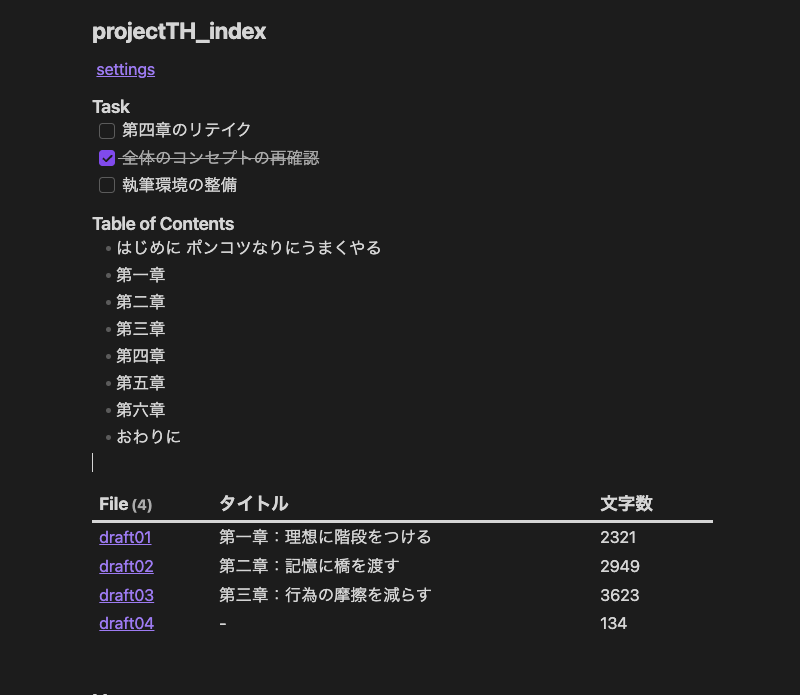Image resolution: width=800 pixels, height=695 pixels.
Task: Select 第二章 in the Table of Contents
Action: [140, 301]
